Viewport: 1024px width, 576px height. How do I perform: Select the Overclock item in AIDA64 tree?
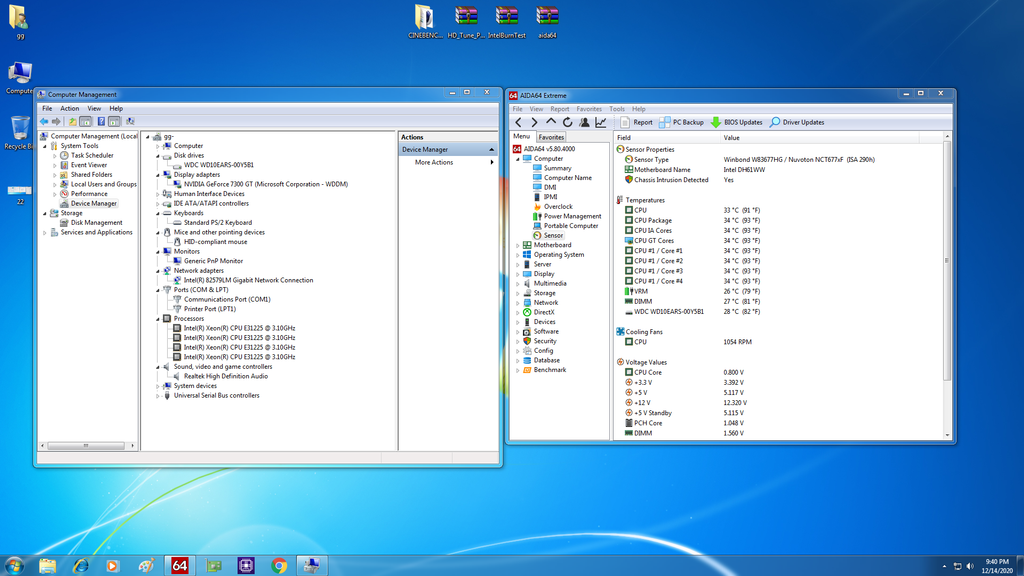(x=558, y=206)
